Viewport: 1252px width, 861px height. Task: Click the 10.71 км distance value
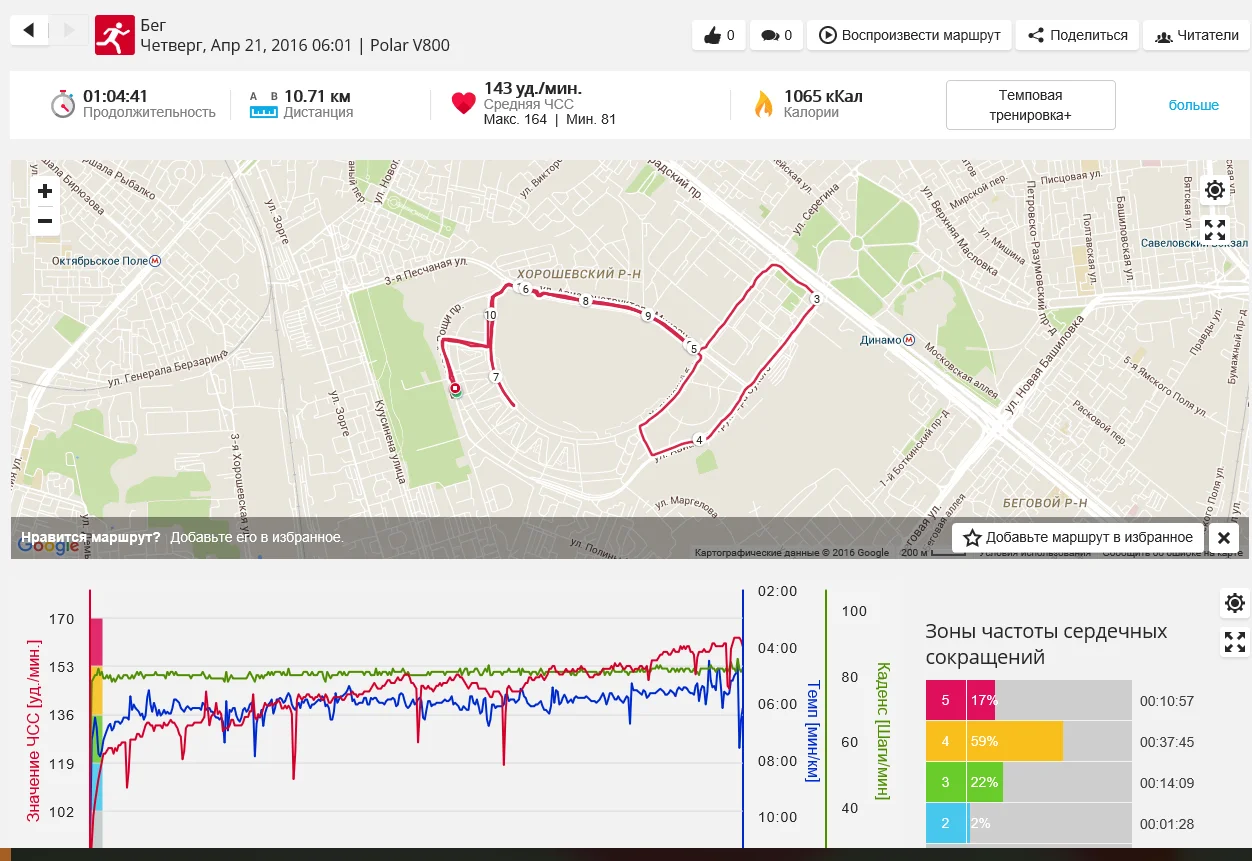(x=317, y=96)
